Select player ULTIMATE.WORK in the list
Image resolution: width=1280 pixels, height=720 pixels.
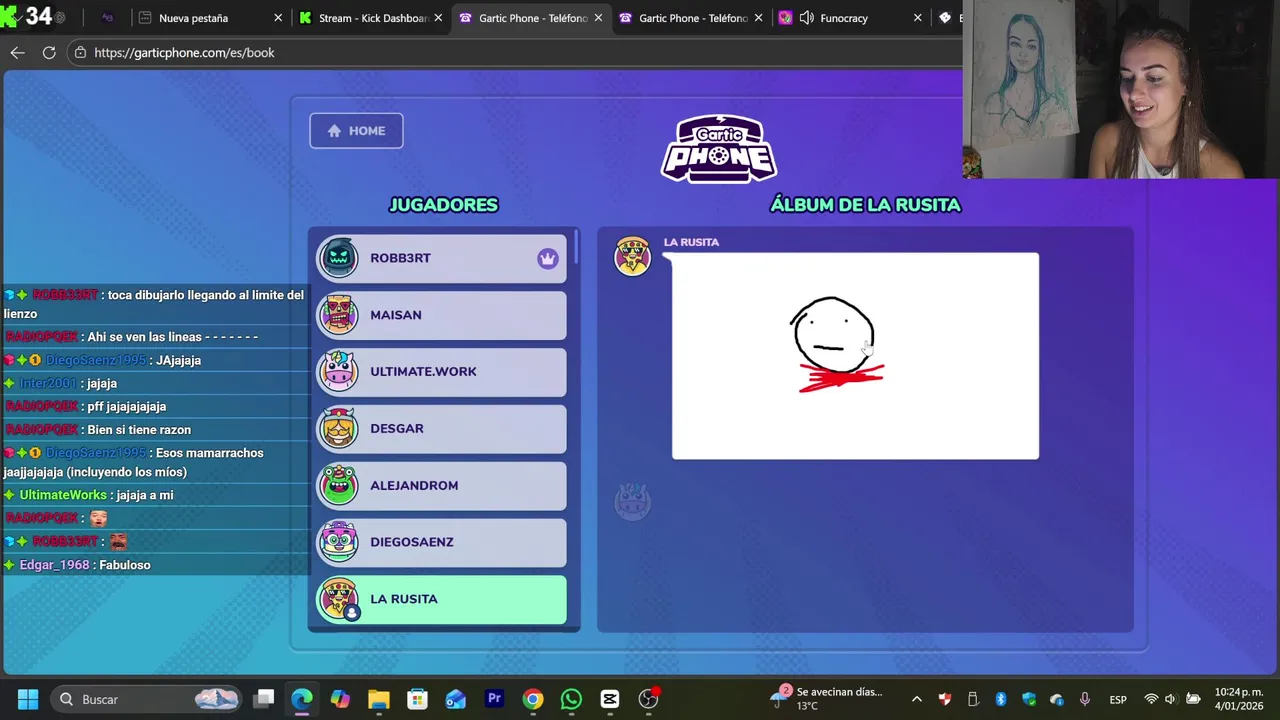441,372
